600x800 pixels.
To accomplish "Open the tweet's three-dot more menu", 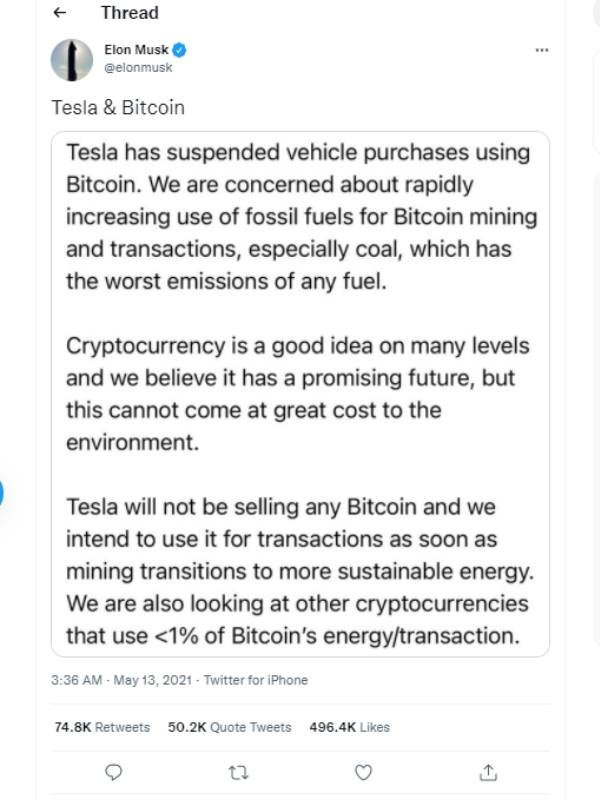I will 542,50.
